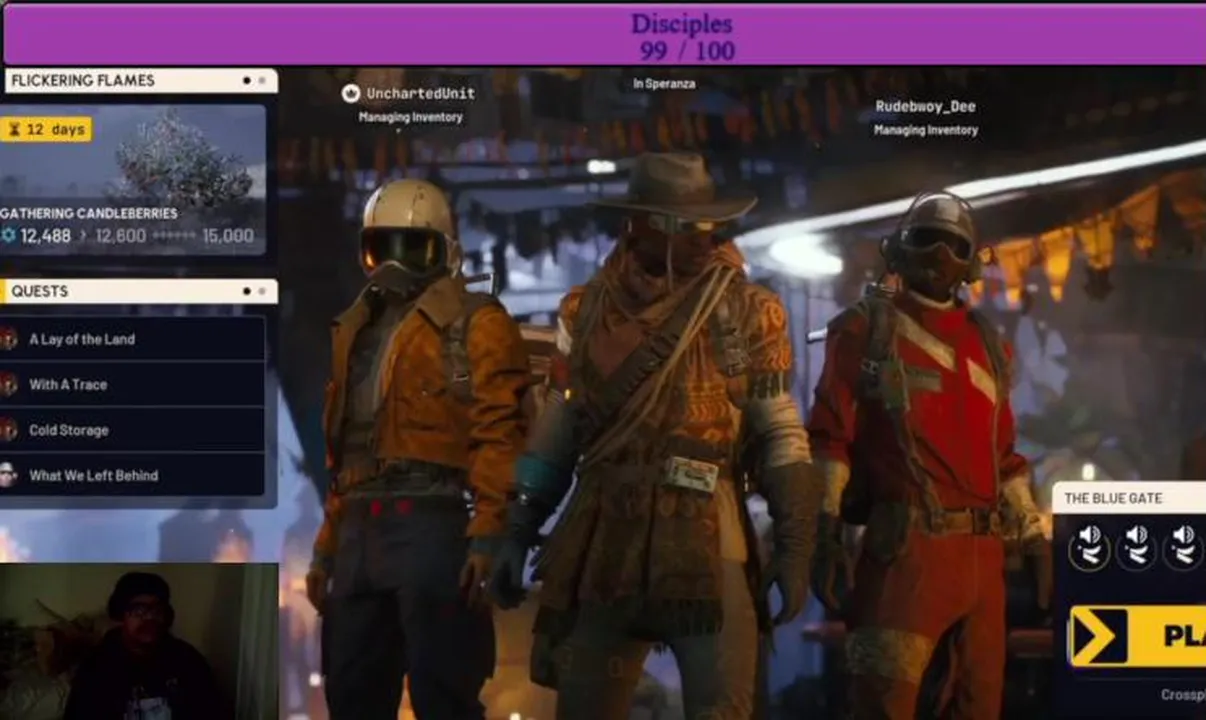Click the crown icon beside UnchartedUnit
1206x720 pixels.
tap(350, 93)
